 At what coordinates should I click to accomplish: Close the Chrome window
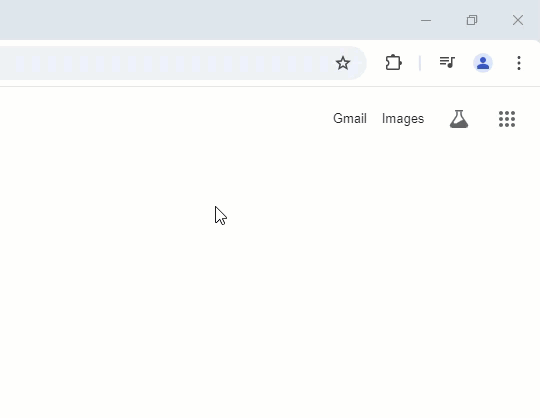[x=518, y=20]
